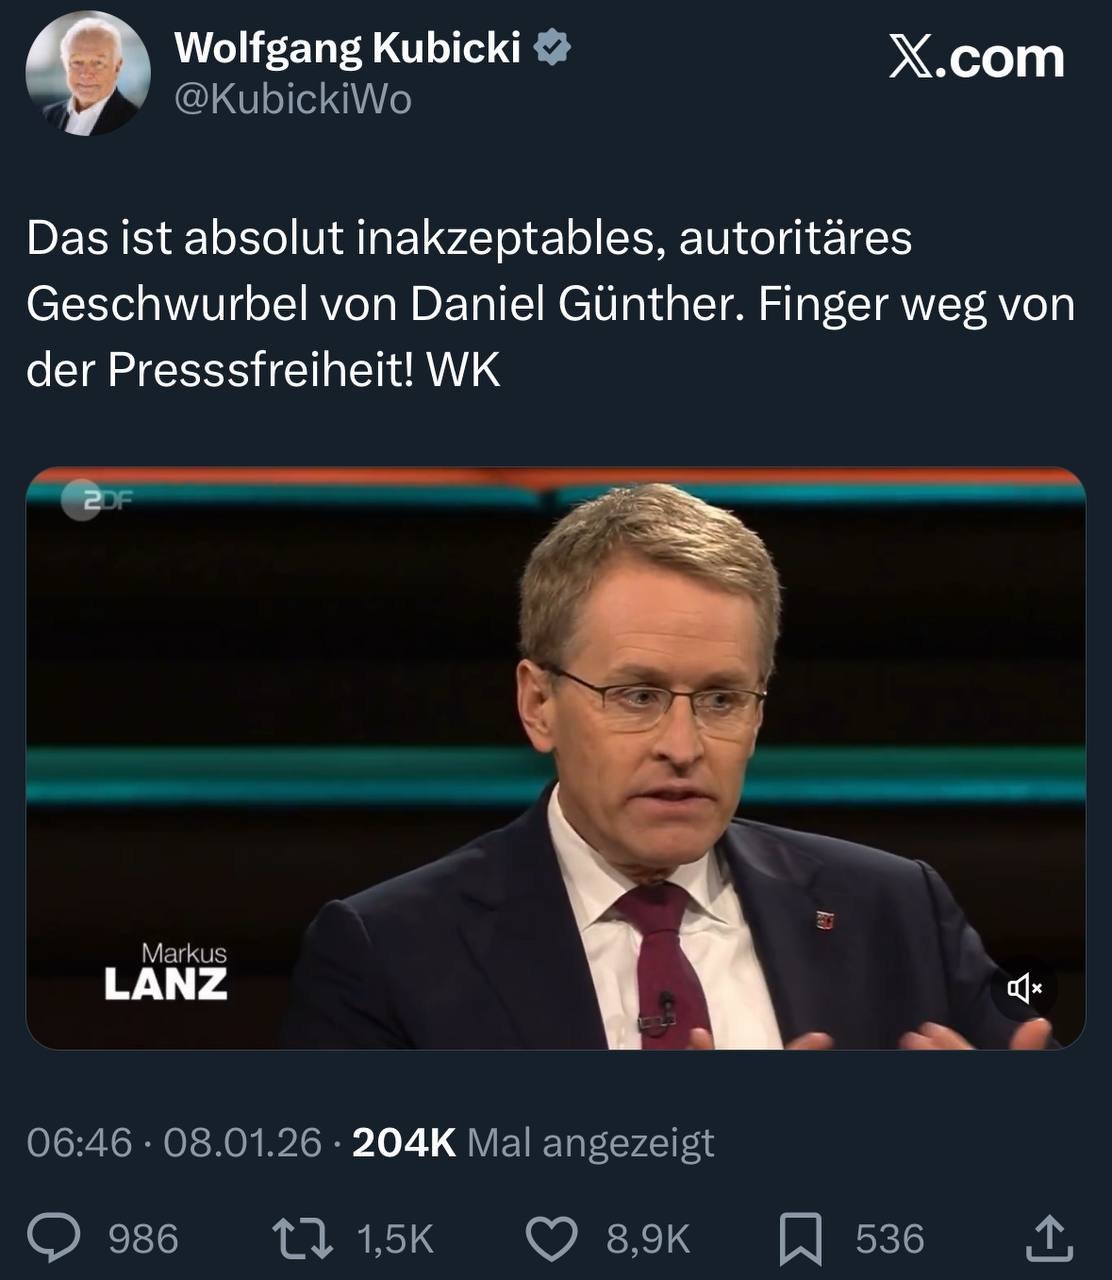Click the tweet text about Daniel Günther
Viewport: 1112px width, 1280px height.
point(550,304)
